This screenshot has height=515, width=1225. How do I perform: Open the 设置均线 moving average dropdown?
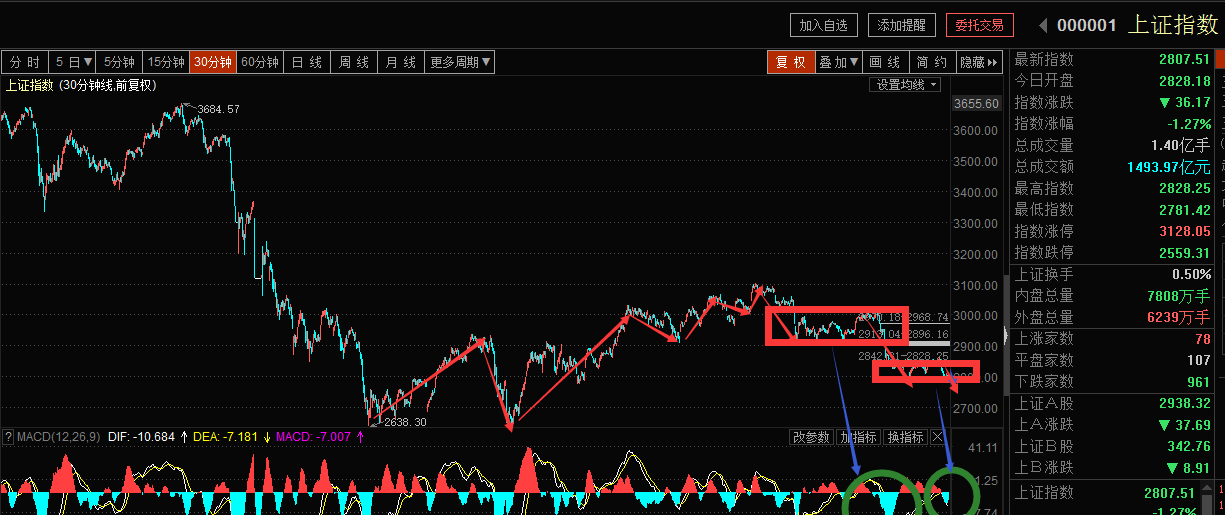(907, 85)
